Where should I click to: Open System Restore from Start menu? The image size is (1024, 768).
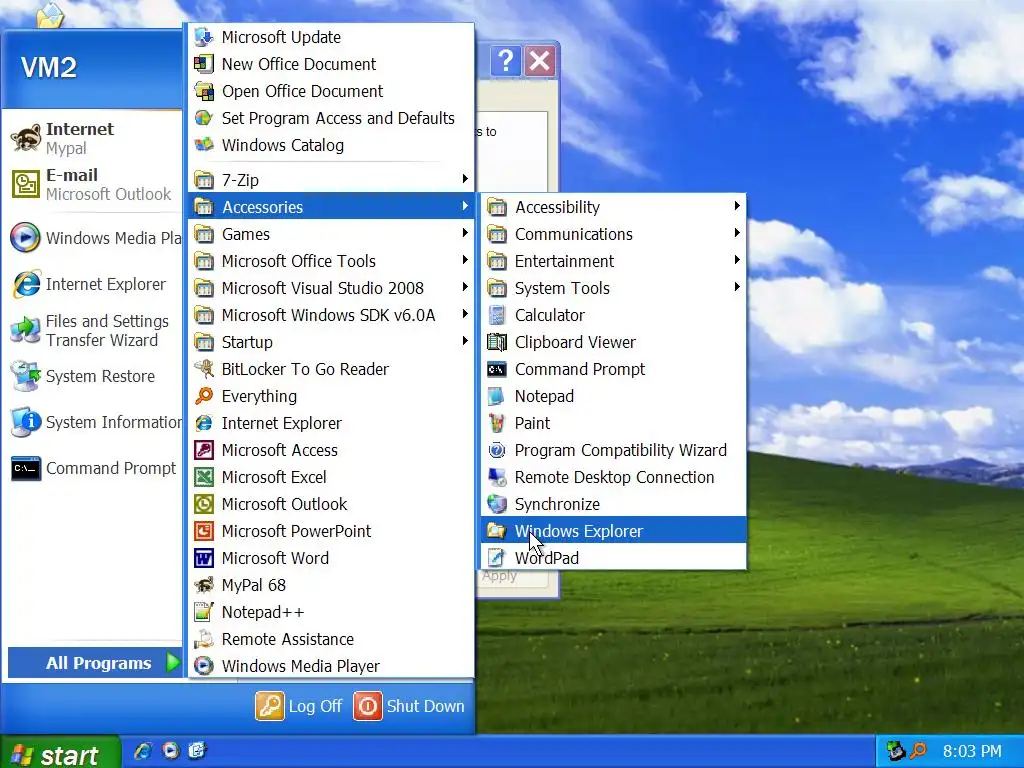coord(93,376)
